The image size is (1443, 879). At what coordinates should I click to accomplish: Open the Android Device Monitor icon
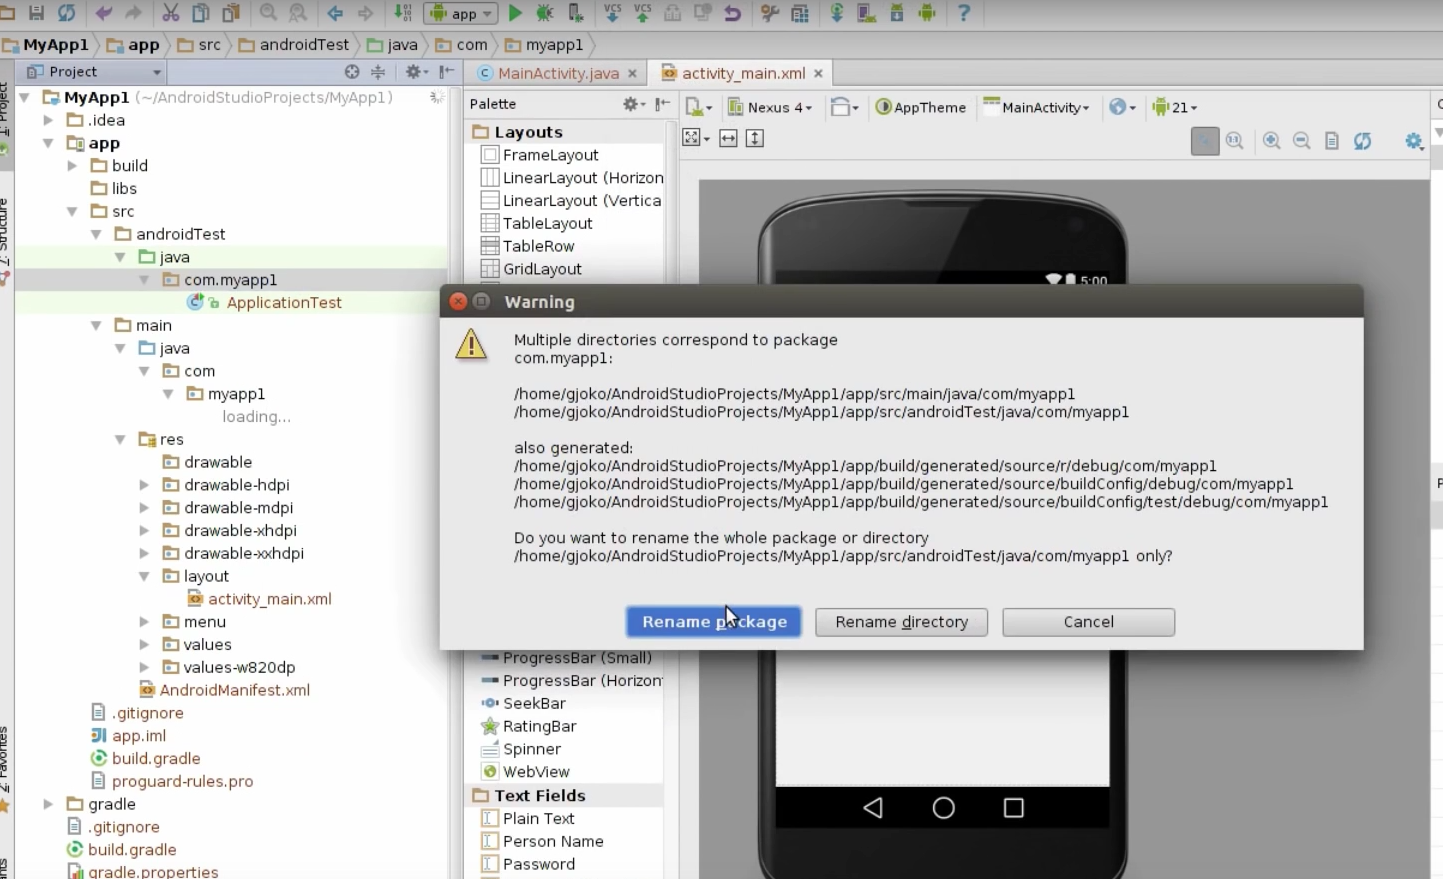click(x=927, y=13)
